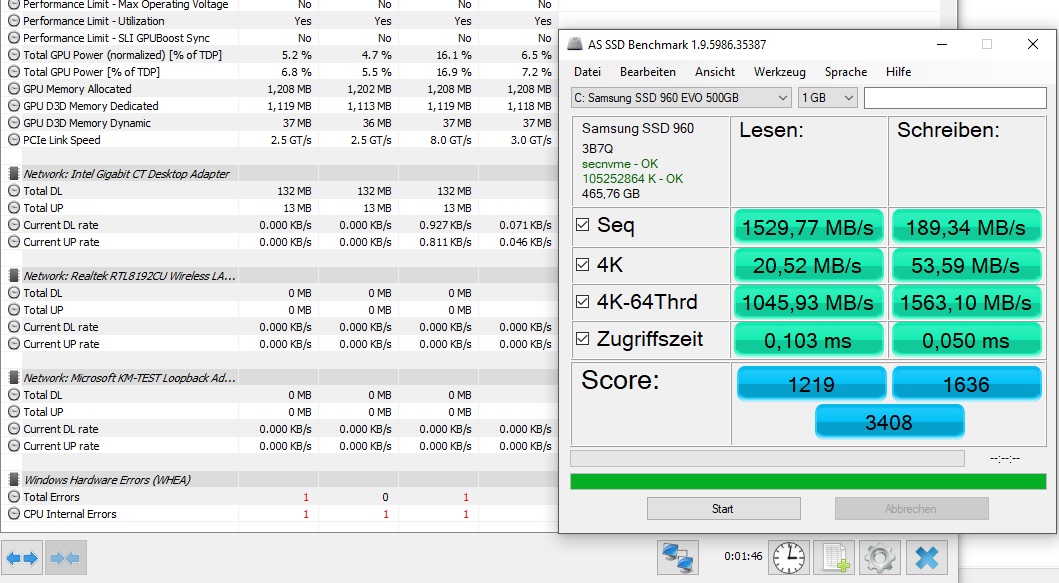Image resolution: width=1059 pixels, height=583 pixels.
Task: Click the Zugriffszeit read value 0,103 ms
Action: tap(808, 340)
